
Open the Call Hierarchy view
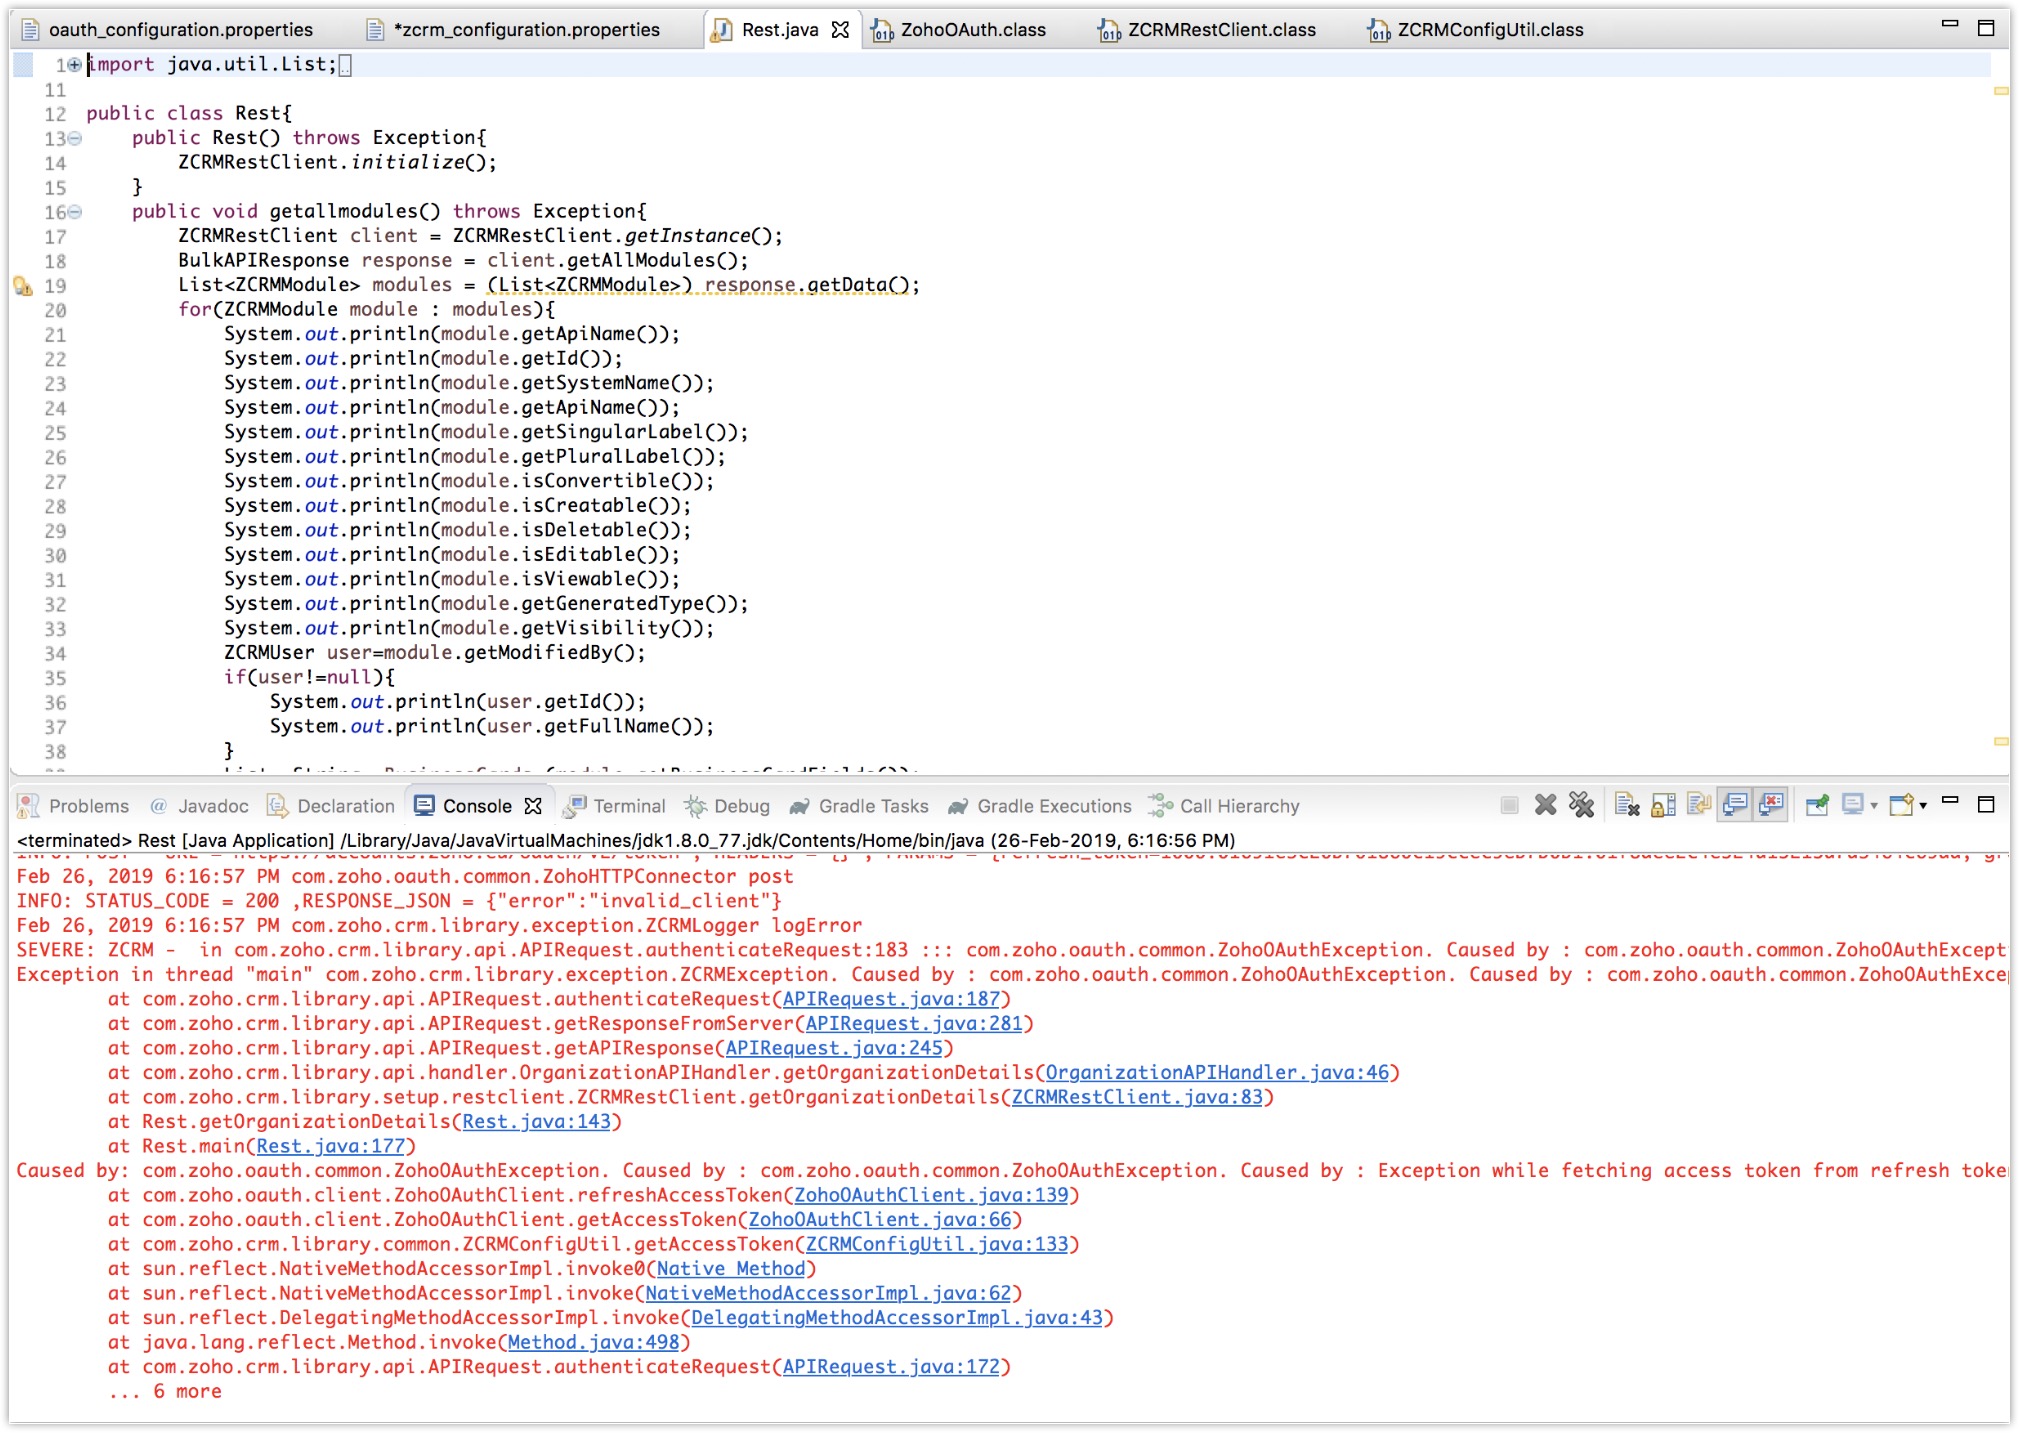(x=1224, y=806)
